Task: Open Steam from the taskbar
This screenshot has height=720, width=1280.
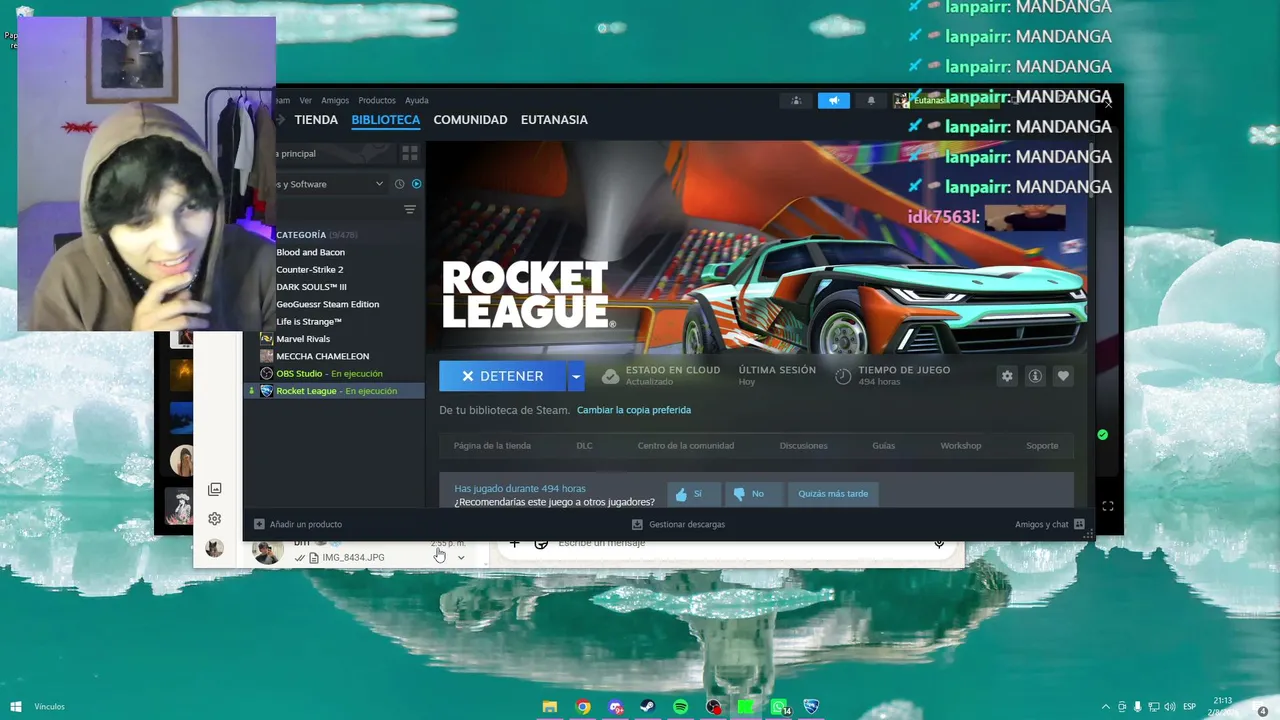Action: coord(648,707)
